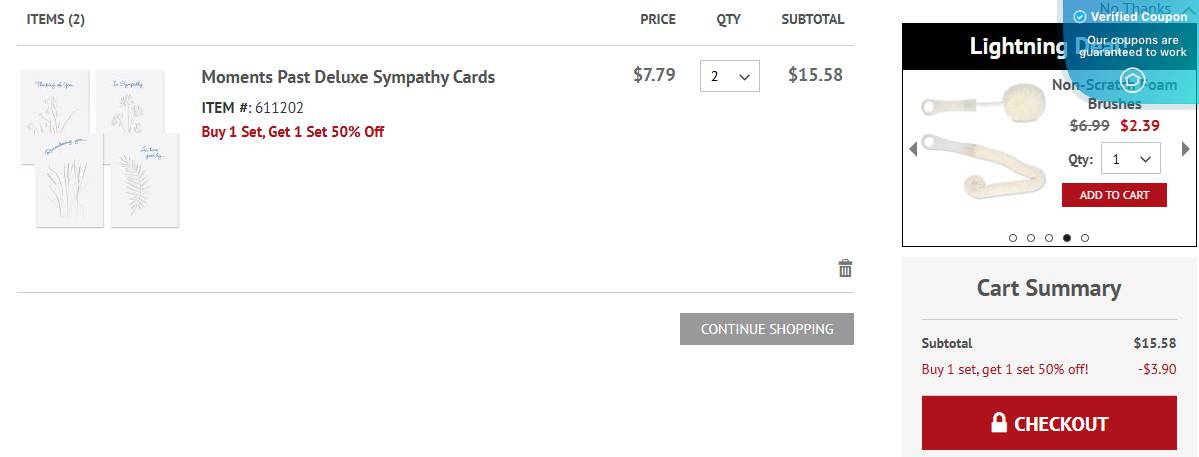This screenshot has width=1199, height=457.
Task: Click Continue Shopping button
Action: [x=767, y=329]
